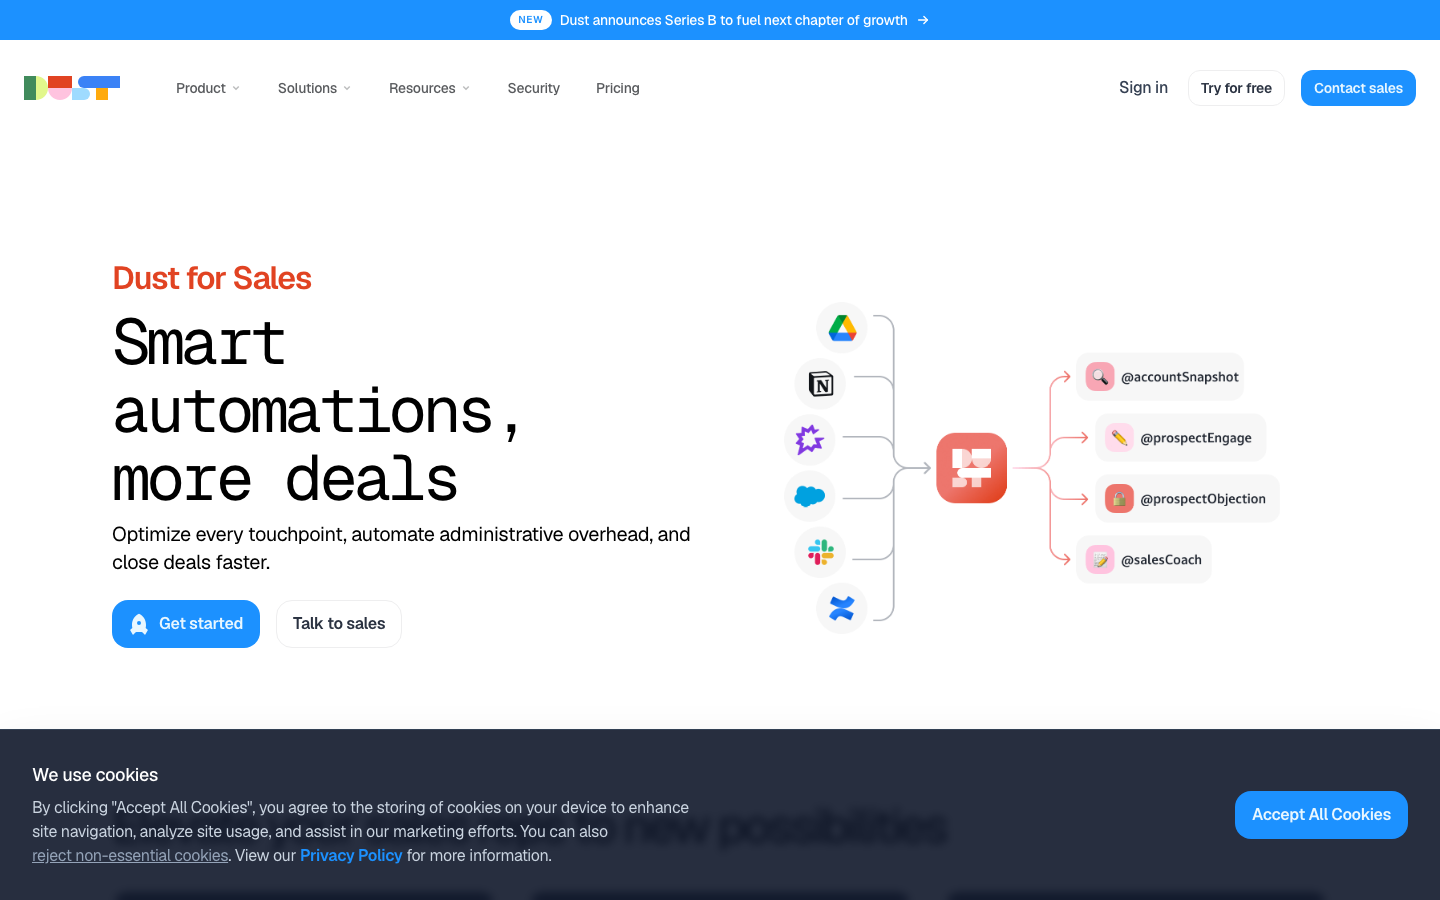Image resolution: width=1440 pixels, height=900 pixels.
Task: Click the purple starburst integration icon
Action: 810,440
